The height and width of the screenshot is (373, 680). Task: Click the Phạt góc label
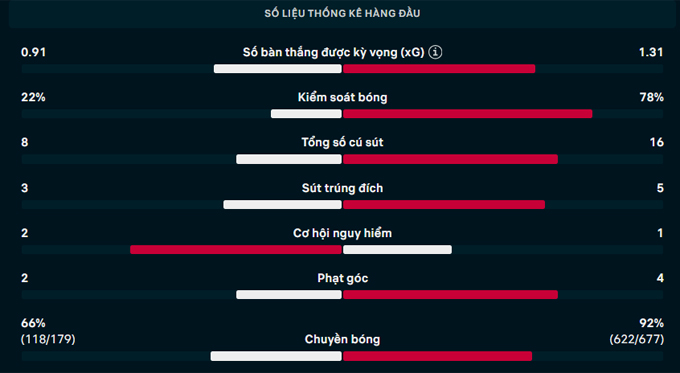[x=342, y=278]
